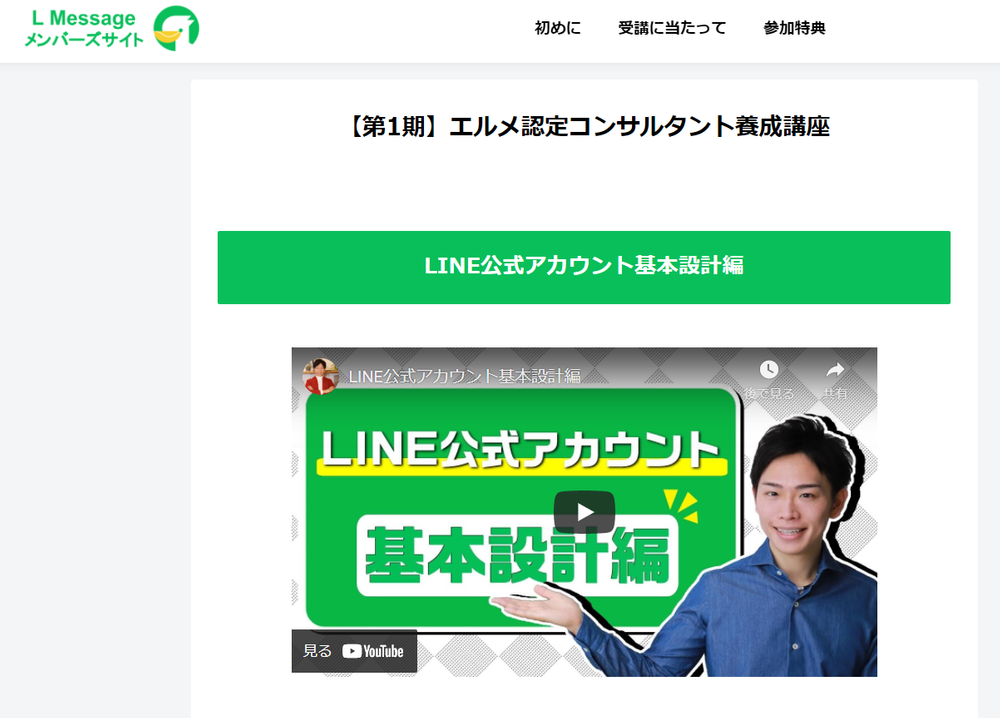Click the watch later clock icon
1000x718 pixels.
[768, 369]
